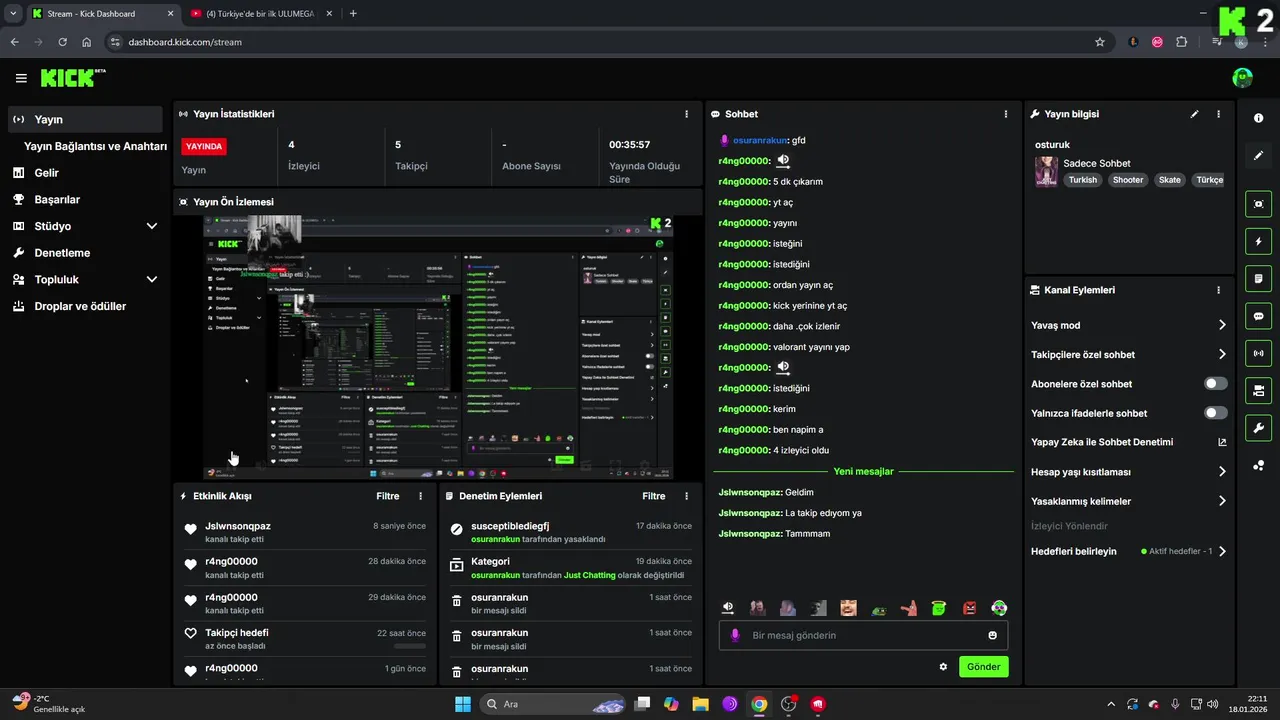Open chat settings gear icon

click(942, 666)
